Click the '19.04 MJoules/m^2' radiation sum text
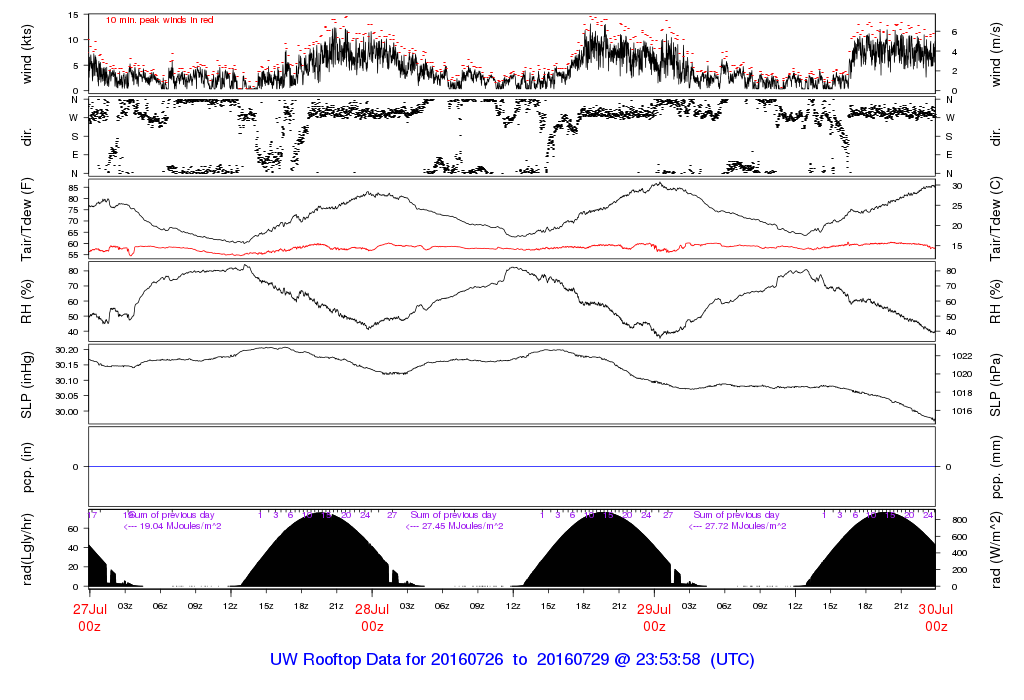This screenshot has height=700, width=1024. (172, 526)
